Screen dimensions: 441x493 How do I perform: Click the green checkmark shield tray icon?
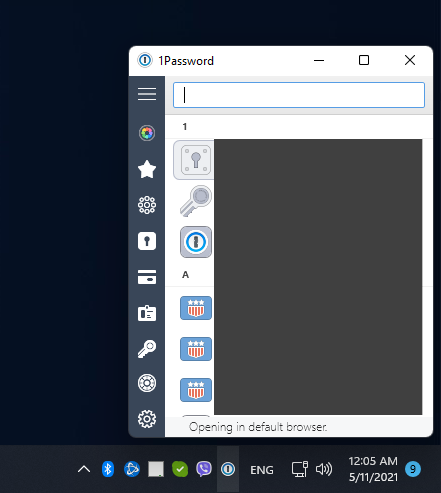tap(180, 469)
